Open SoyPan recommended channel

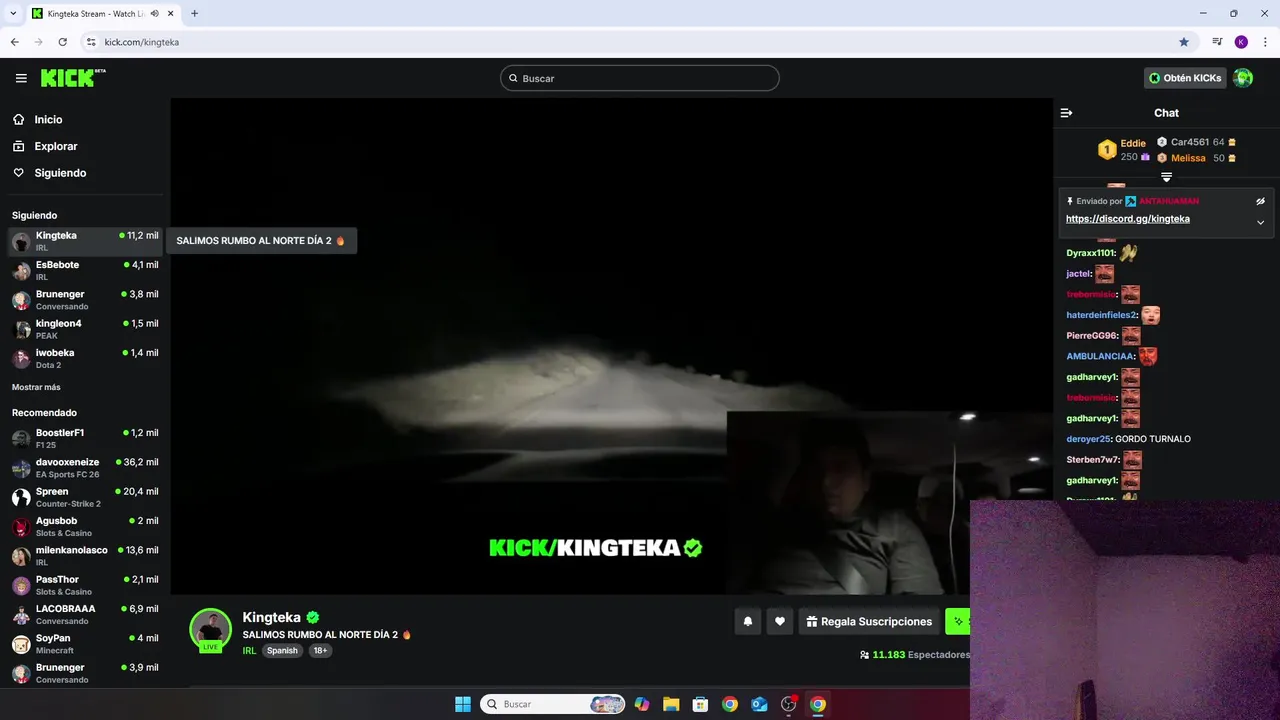click(85, 644)
